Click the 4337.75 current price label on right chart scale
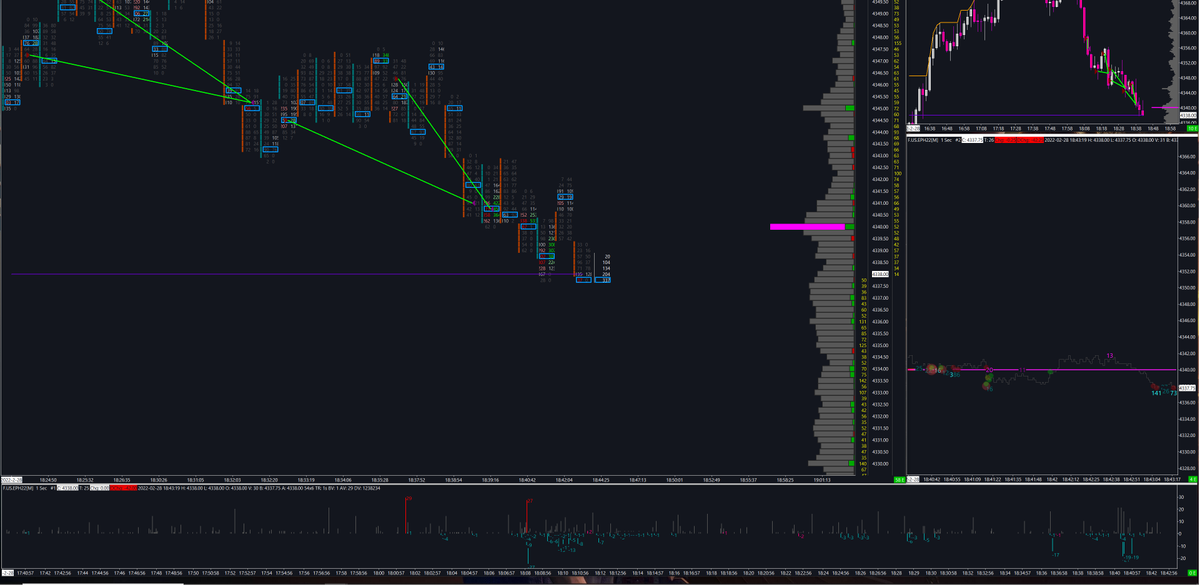This screenshot has height=585, width=1200. pyautogui.click(x=1188, y=387)
